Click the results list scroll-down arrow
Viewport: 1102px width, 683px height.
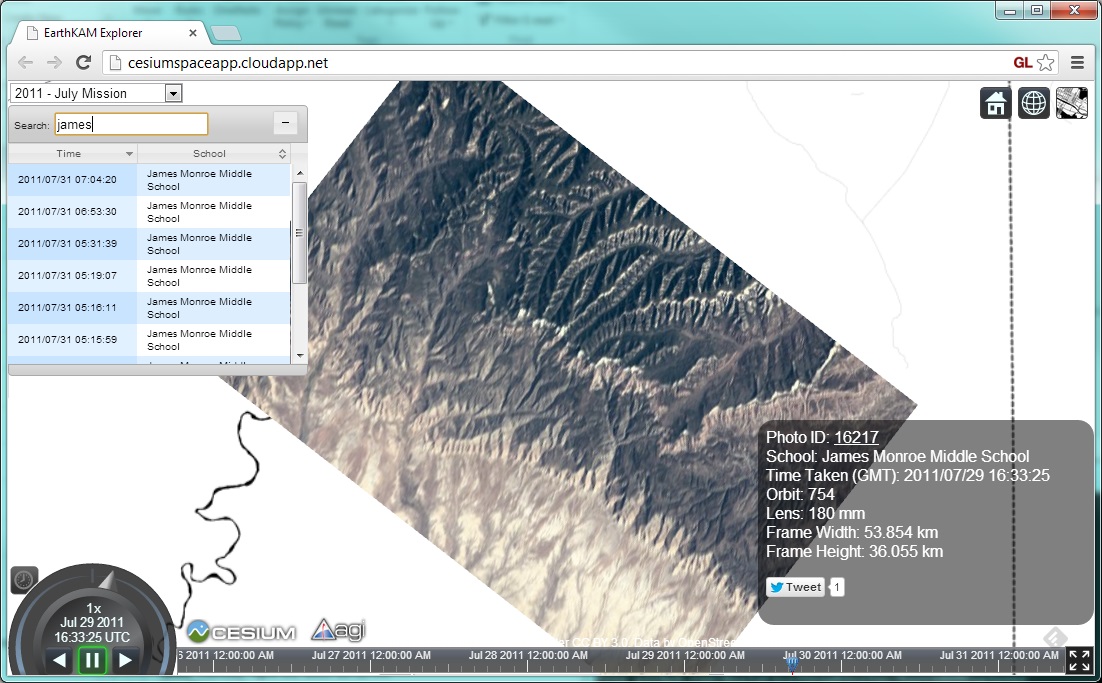tap(299, 356)
